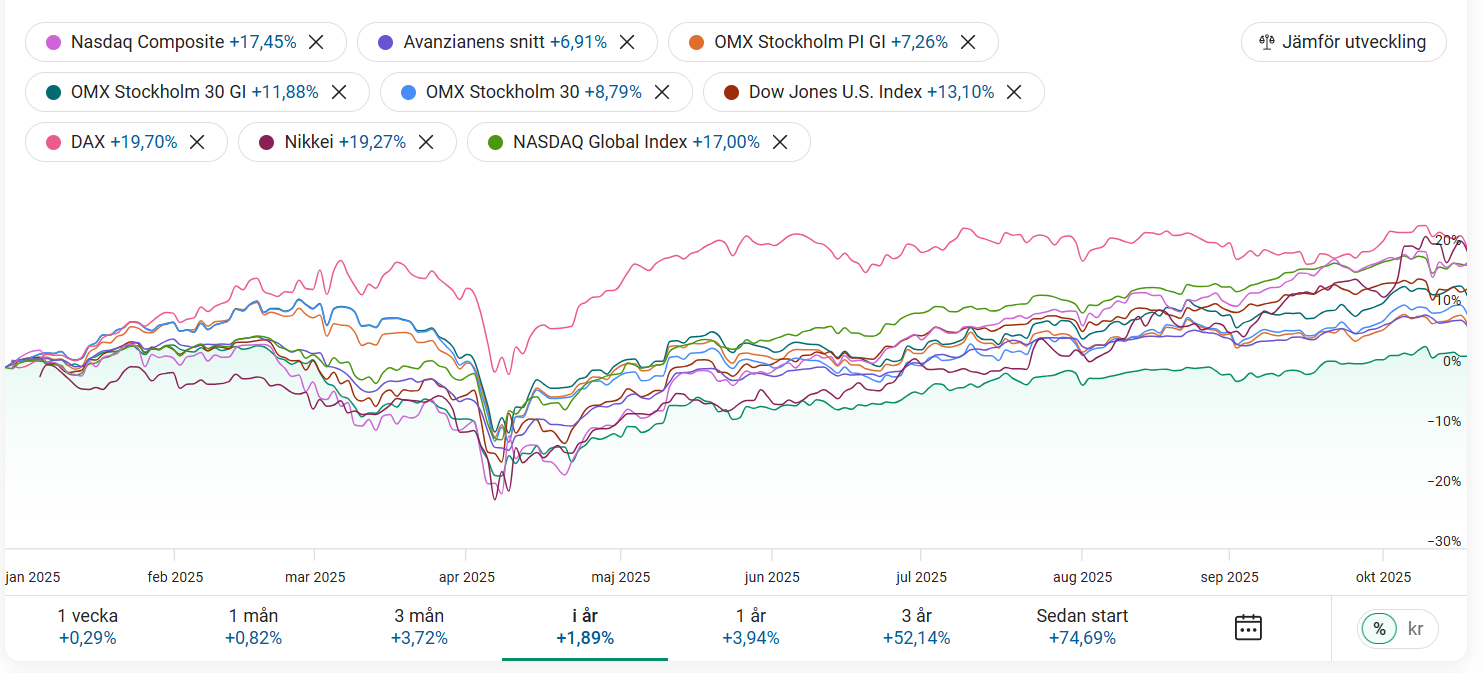
Task: Select the 1 mån time period
Action: [x=253, y=627]
